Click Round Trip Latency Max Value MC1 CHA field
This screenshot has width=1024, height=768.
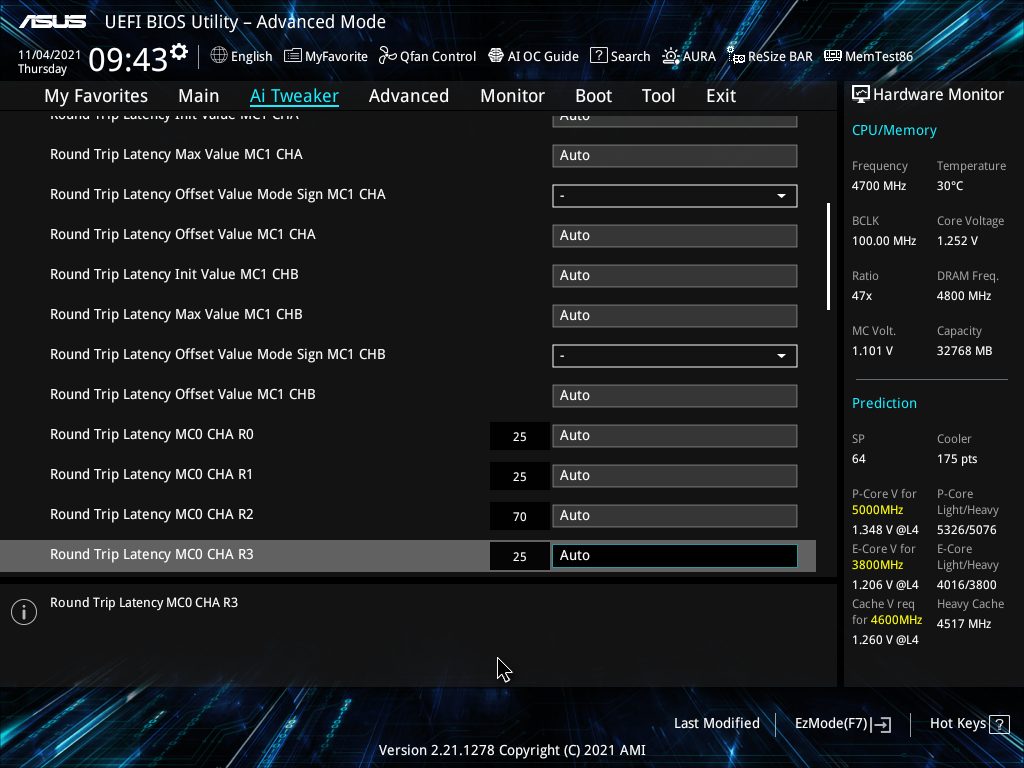[675, 155]
